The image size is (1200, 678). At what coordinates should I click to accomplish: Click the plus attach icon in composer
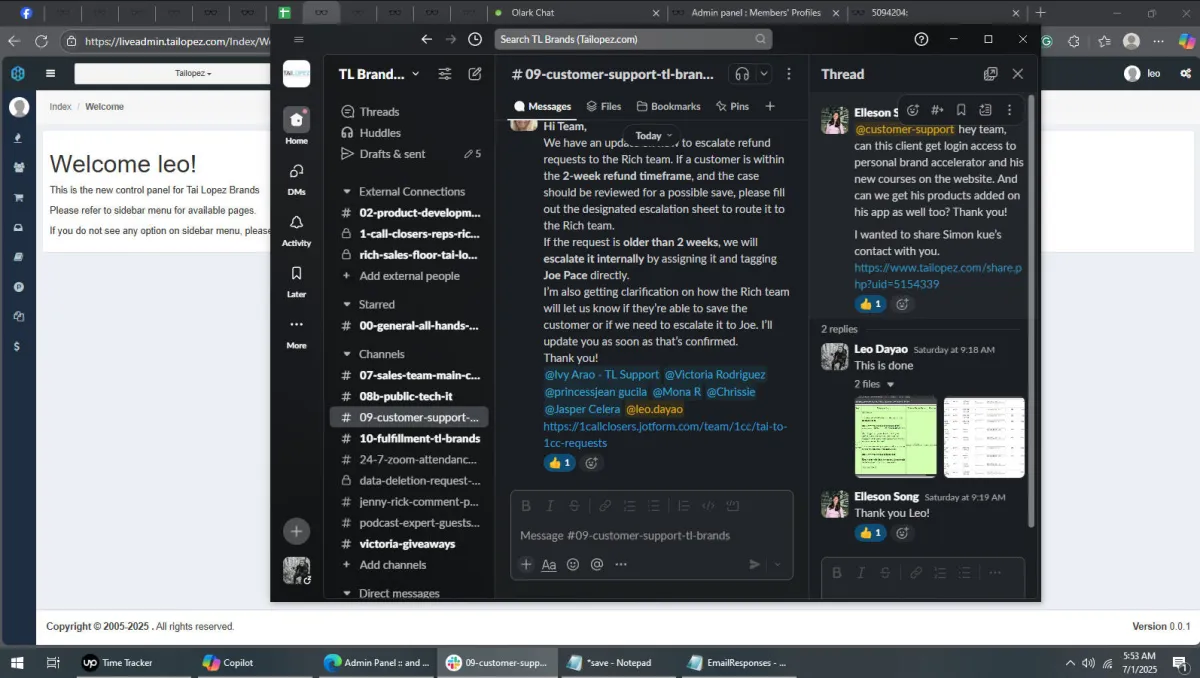[526, 564]
